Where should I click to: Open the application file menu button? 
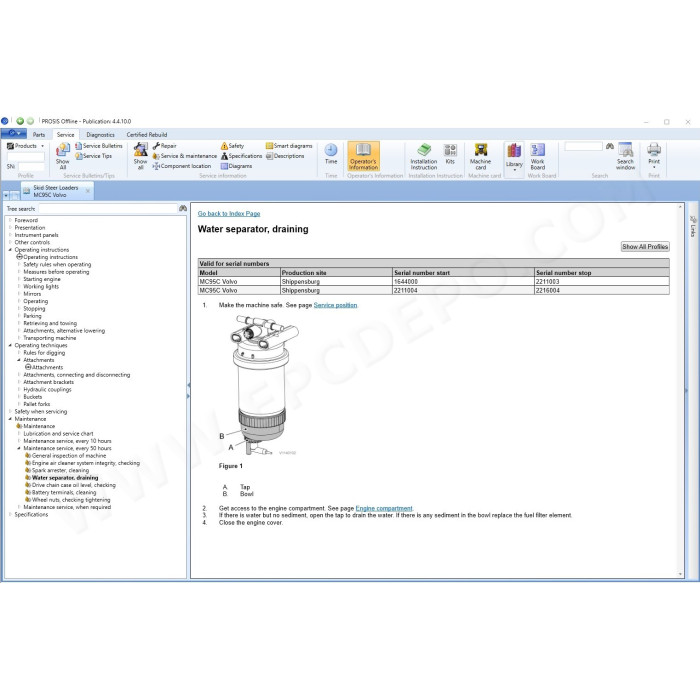14,133
